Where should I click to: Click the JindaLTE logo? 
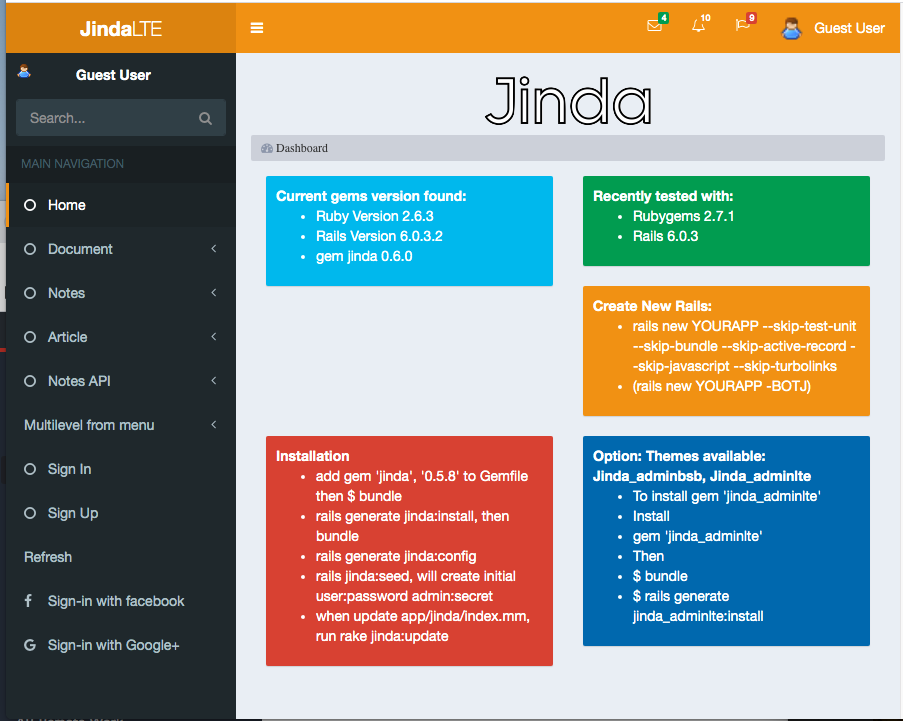coord(121,28)
